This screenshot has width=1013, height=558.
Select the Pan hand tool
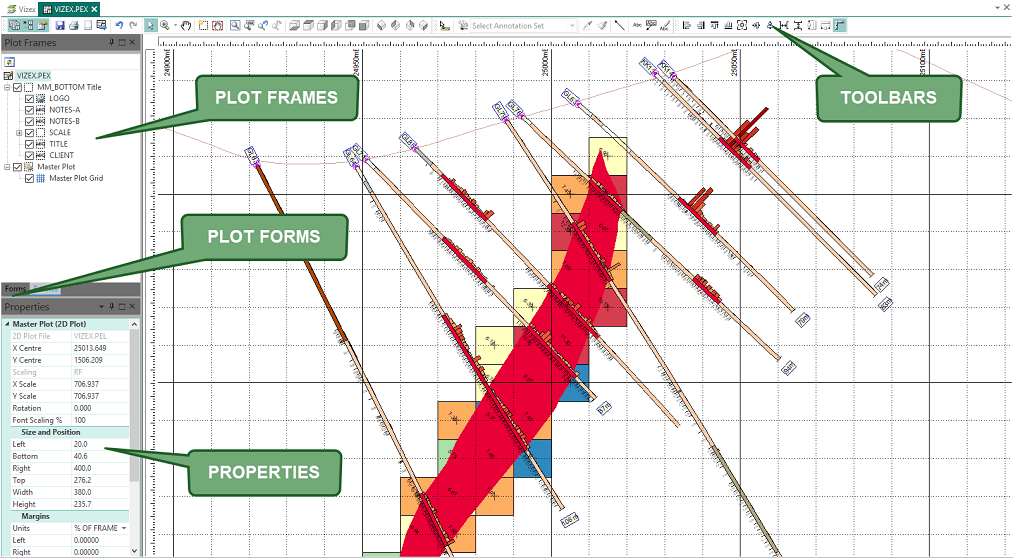click(x=186, y=25)
